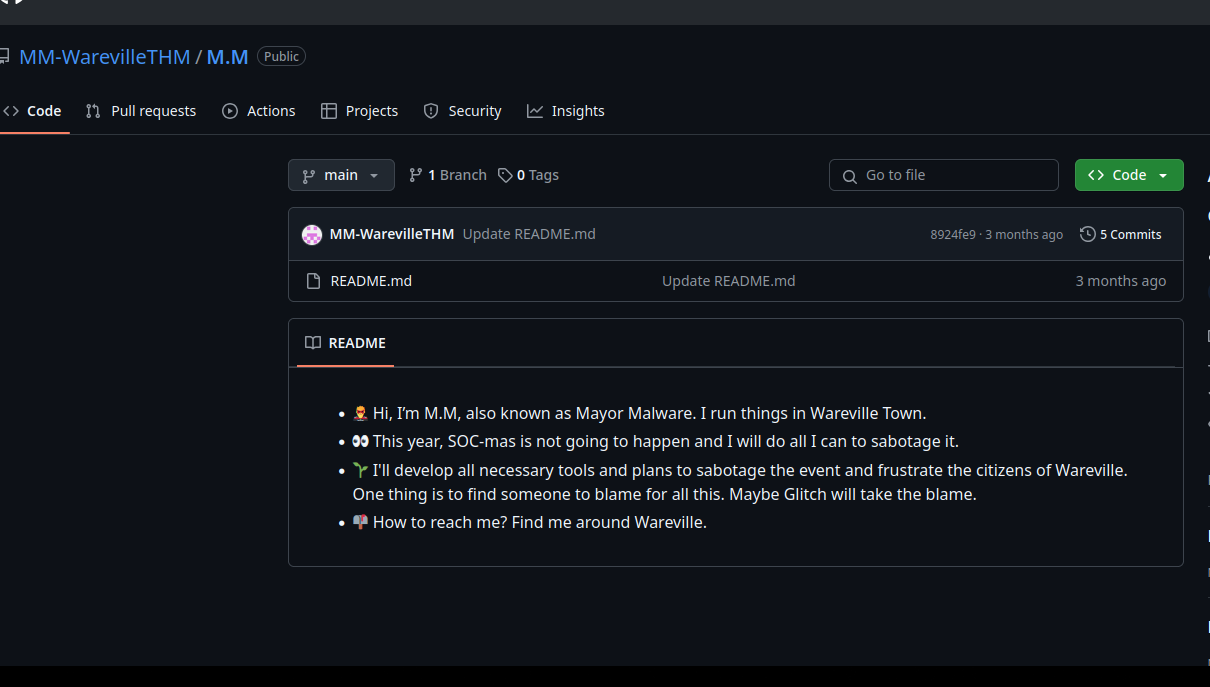Open latest commit message Update README.md
The image size is (1210, 687).
[x=529, y=234]
